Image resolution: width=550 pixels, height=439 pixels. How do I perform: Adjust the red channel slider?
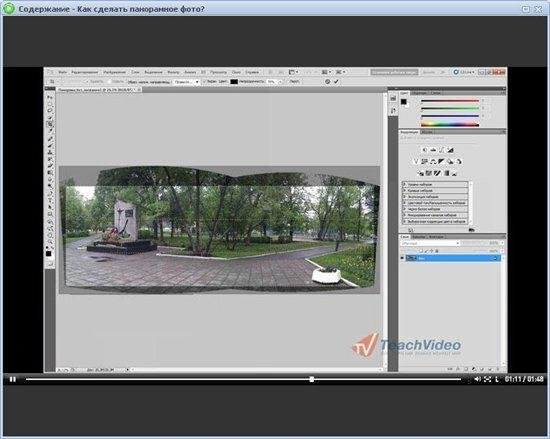pos(450,101)
